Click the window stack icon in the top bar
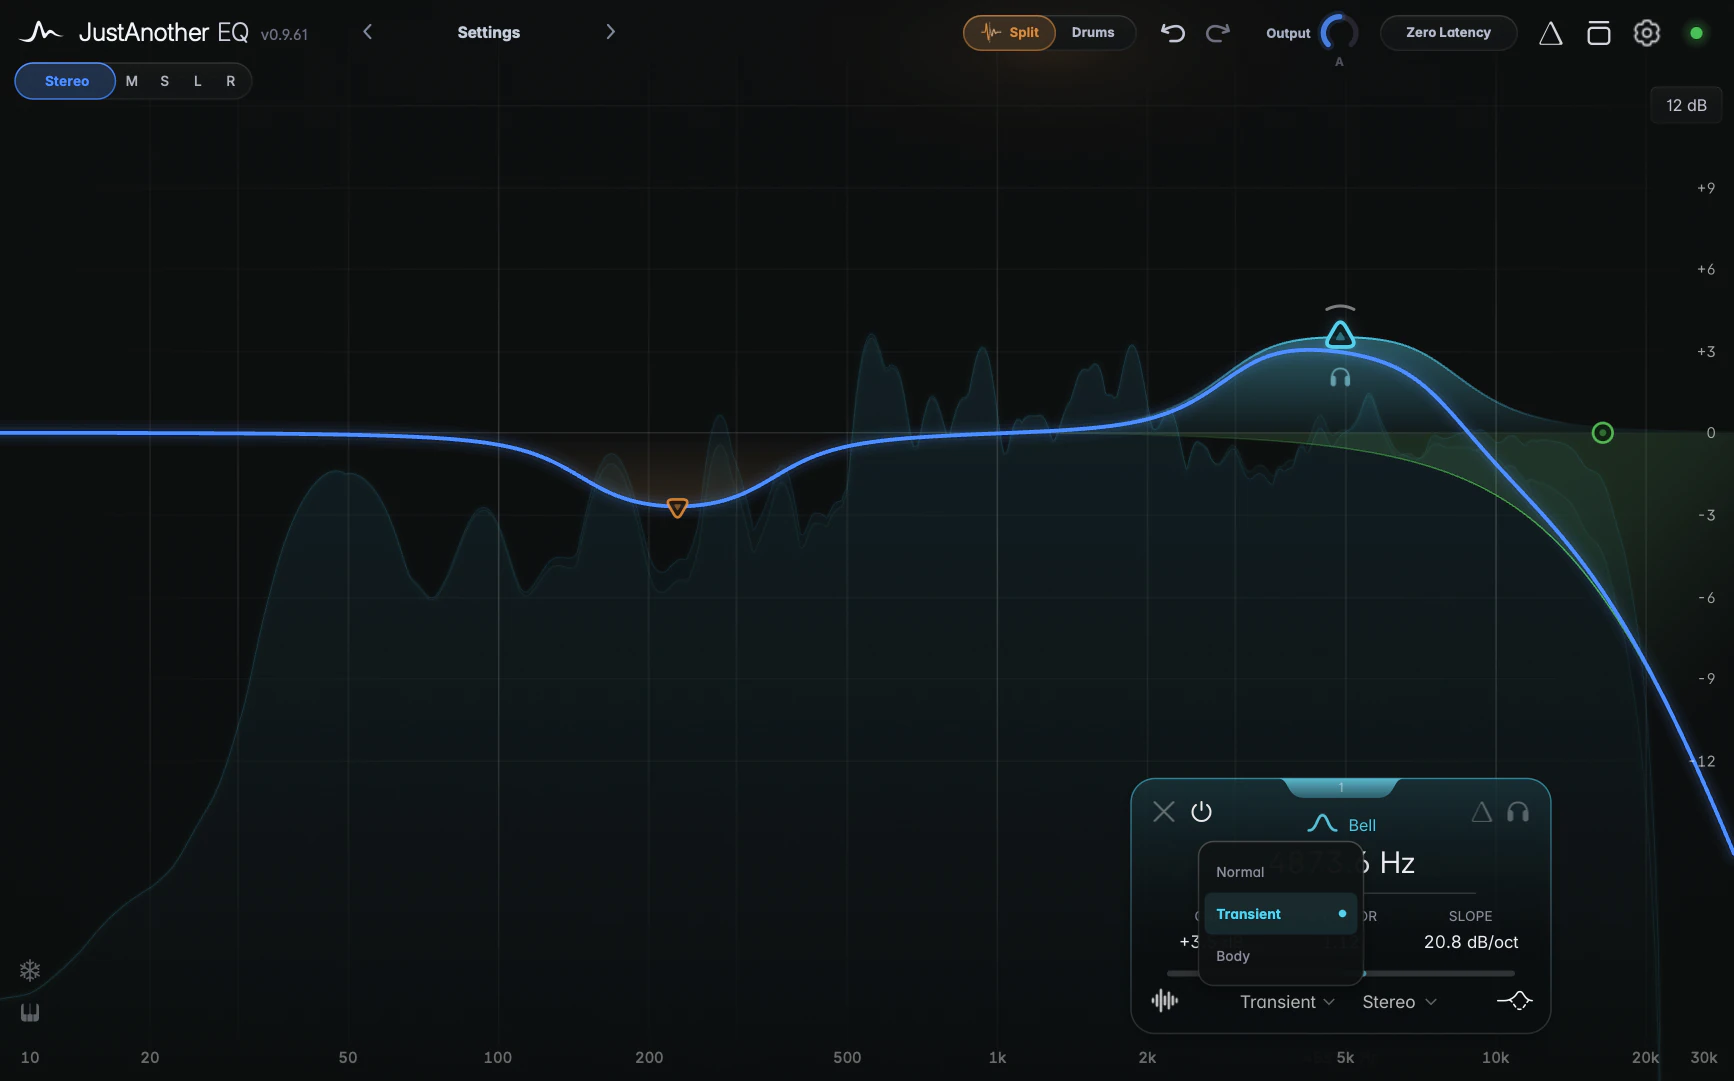The height and width of the screenshot is (1081, 1734). 1598,33
